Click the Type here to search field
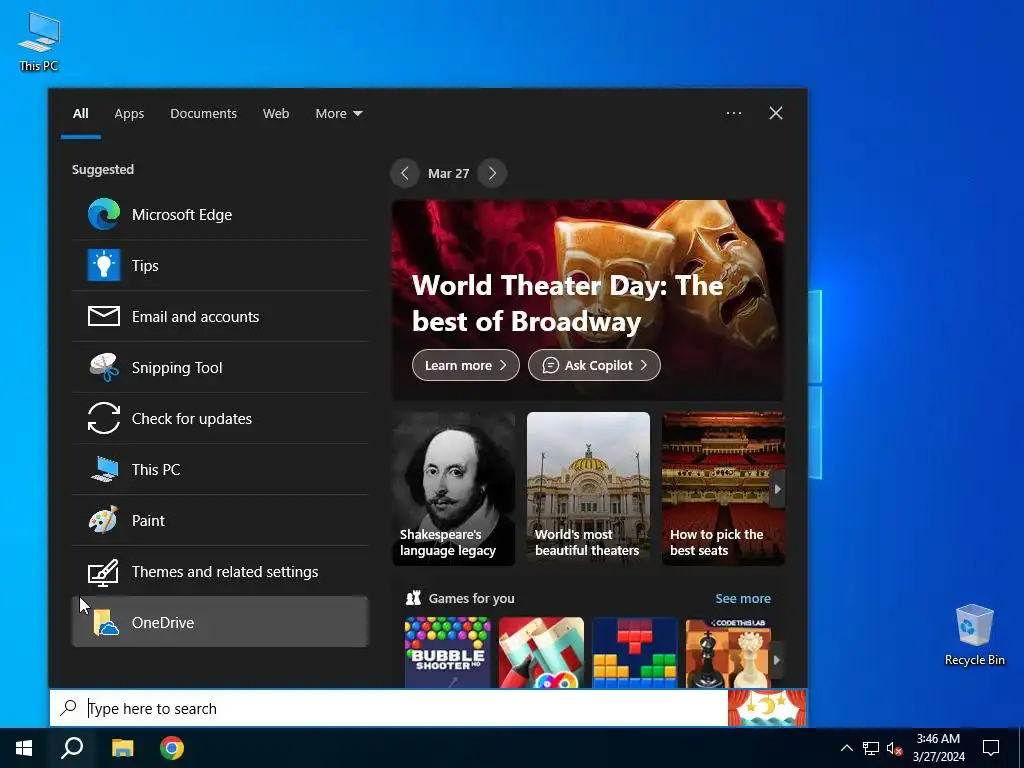 pyautogui.click(x=389, y=708)
